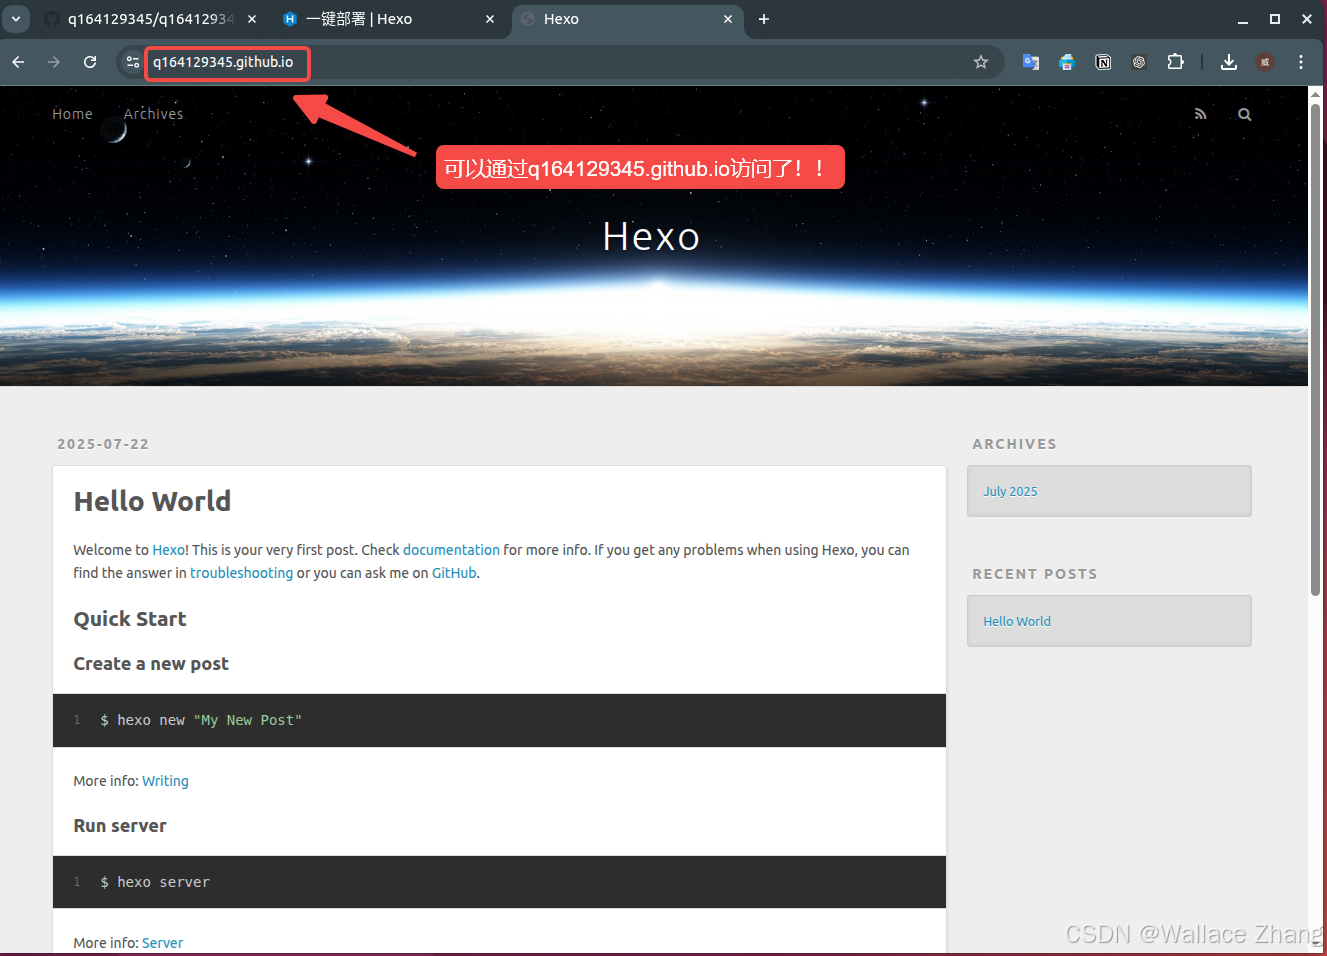Open the search icon on Hexo header
This screenshot has width=1327, height=956.
(1245, 114)
